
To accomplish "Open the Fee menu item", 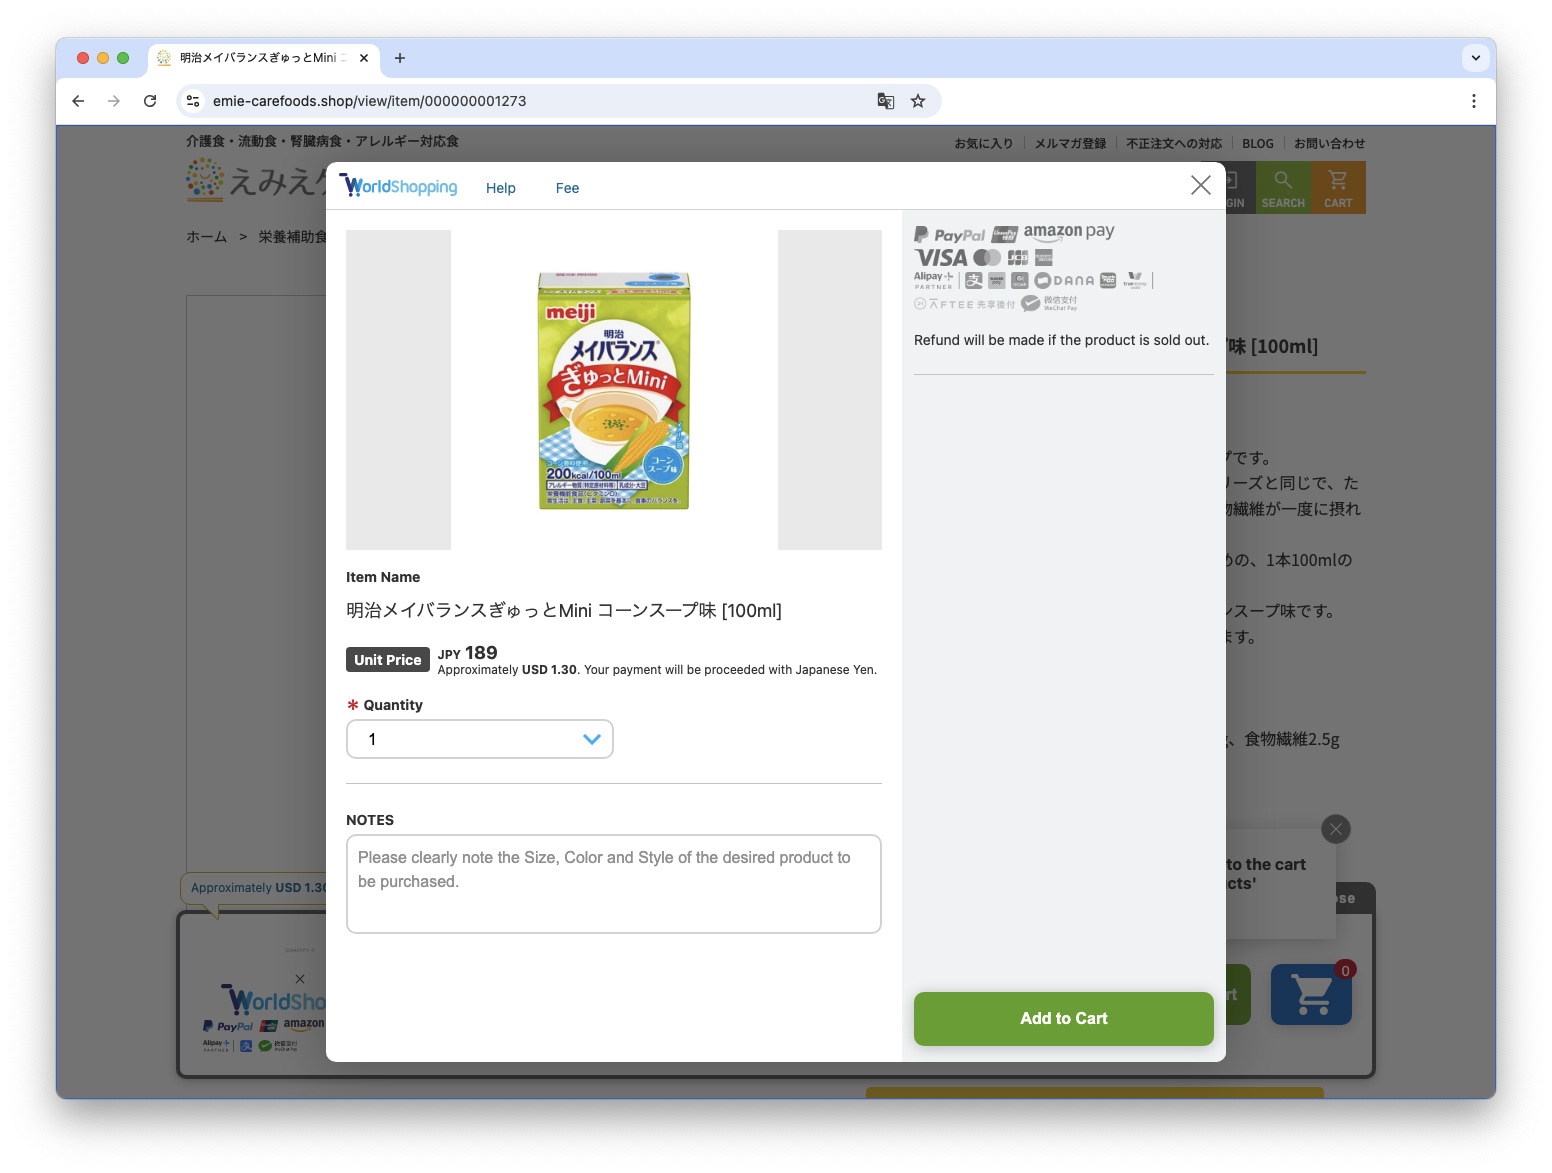I will [x=567, y=188].
